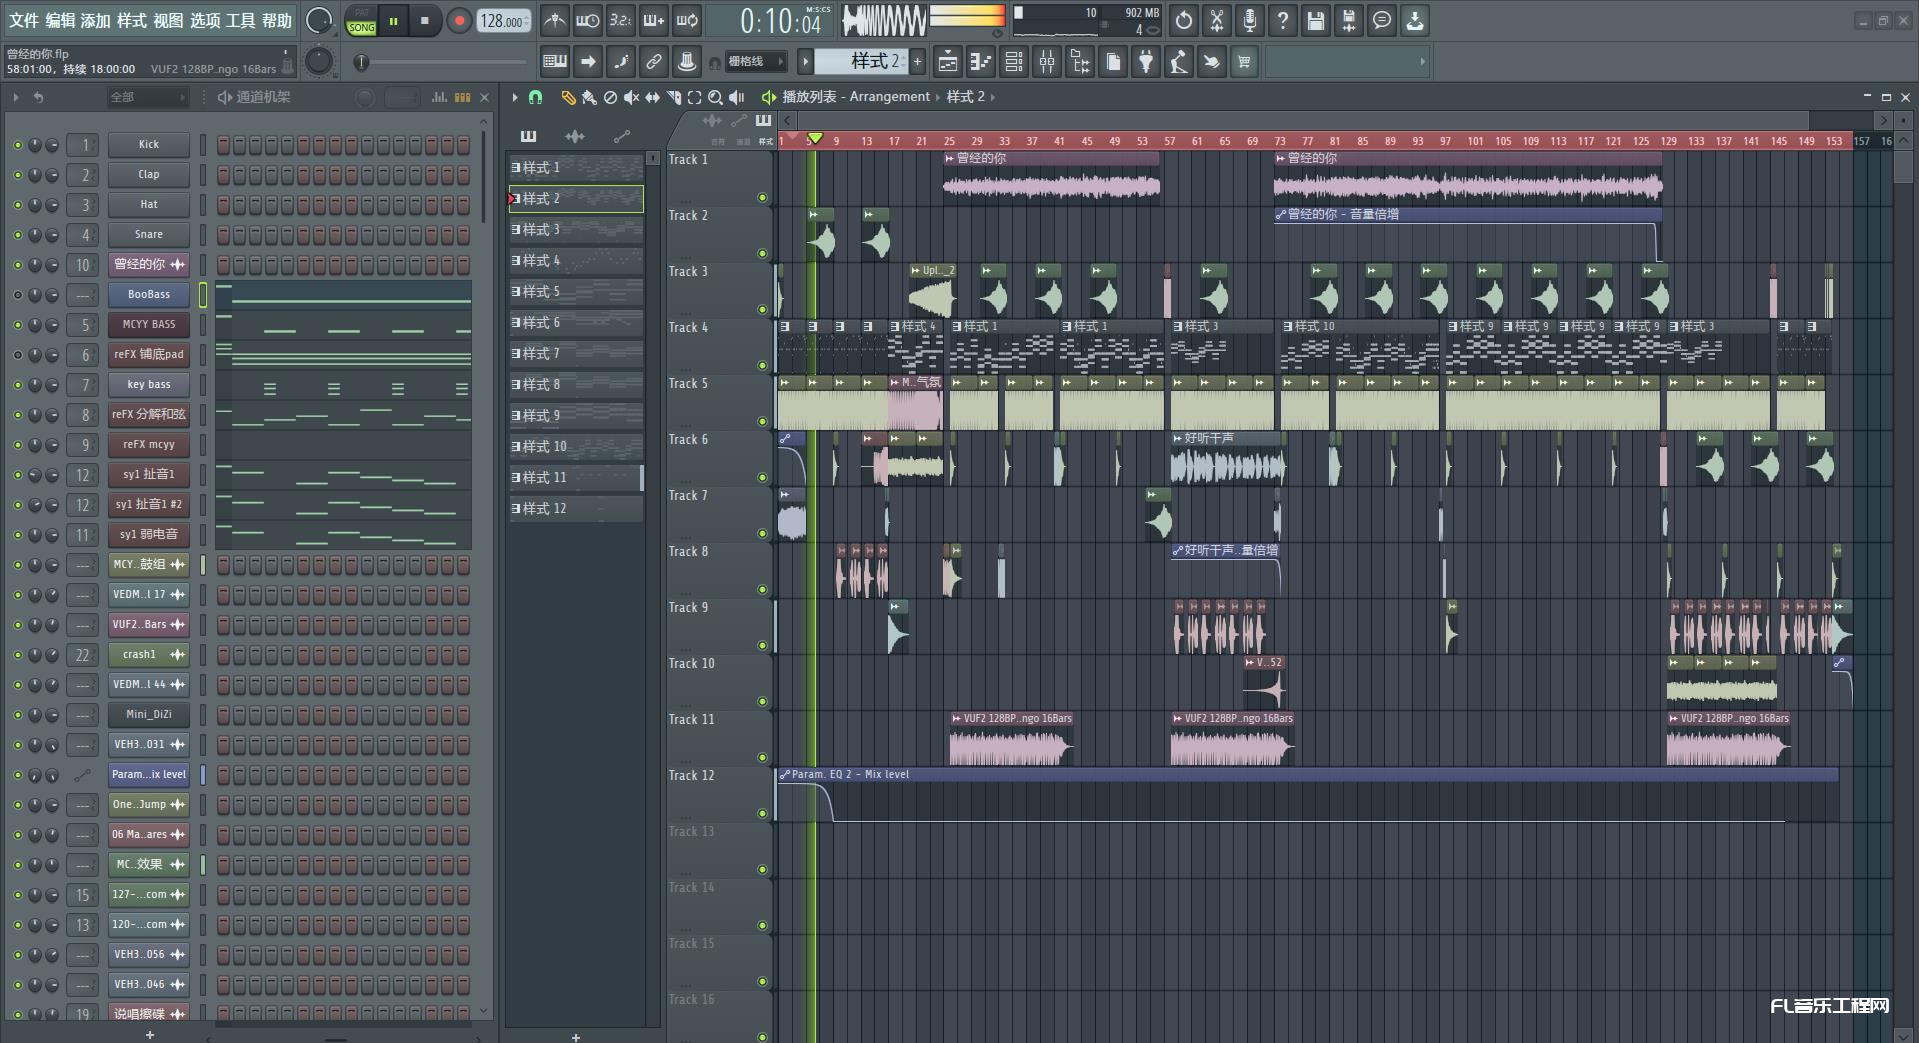Open the 添加 (Add) menu
Screen dimensions: 1919x1043
click(x=96, y=20)
